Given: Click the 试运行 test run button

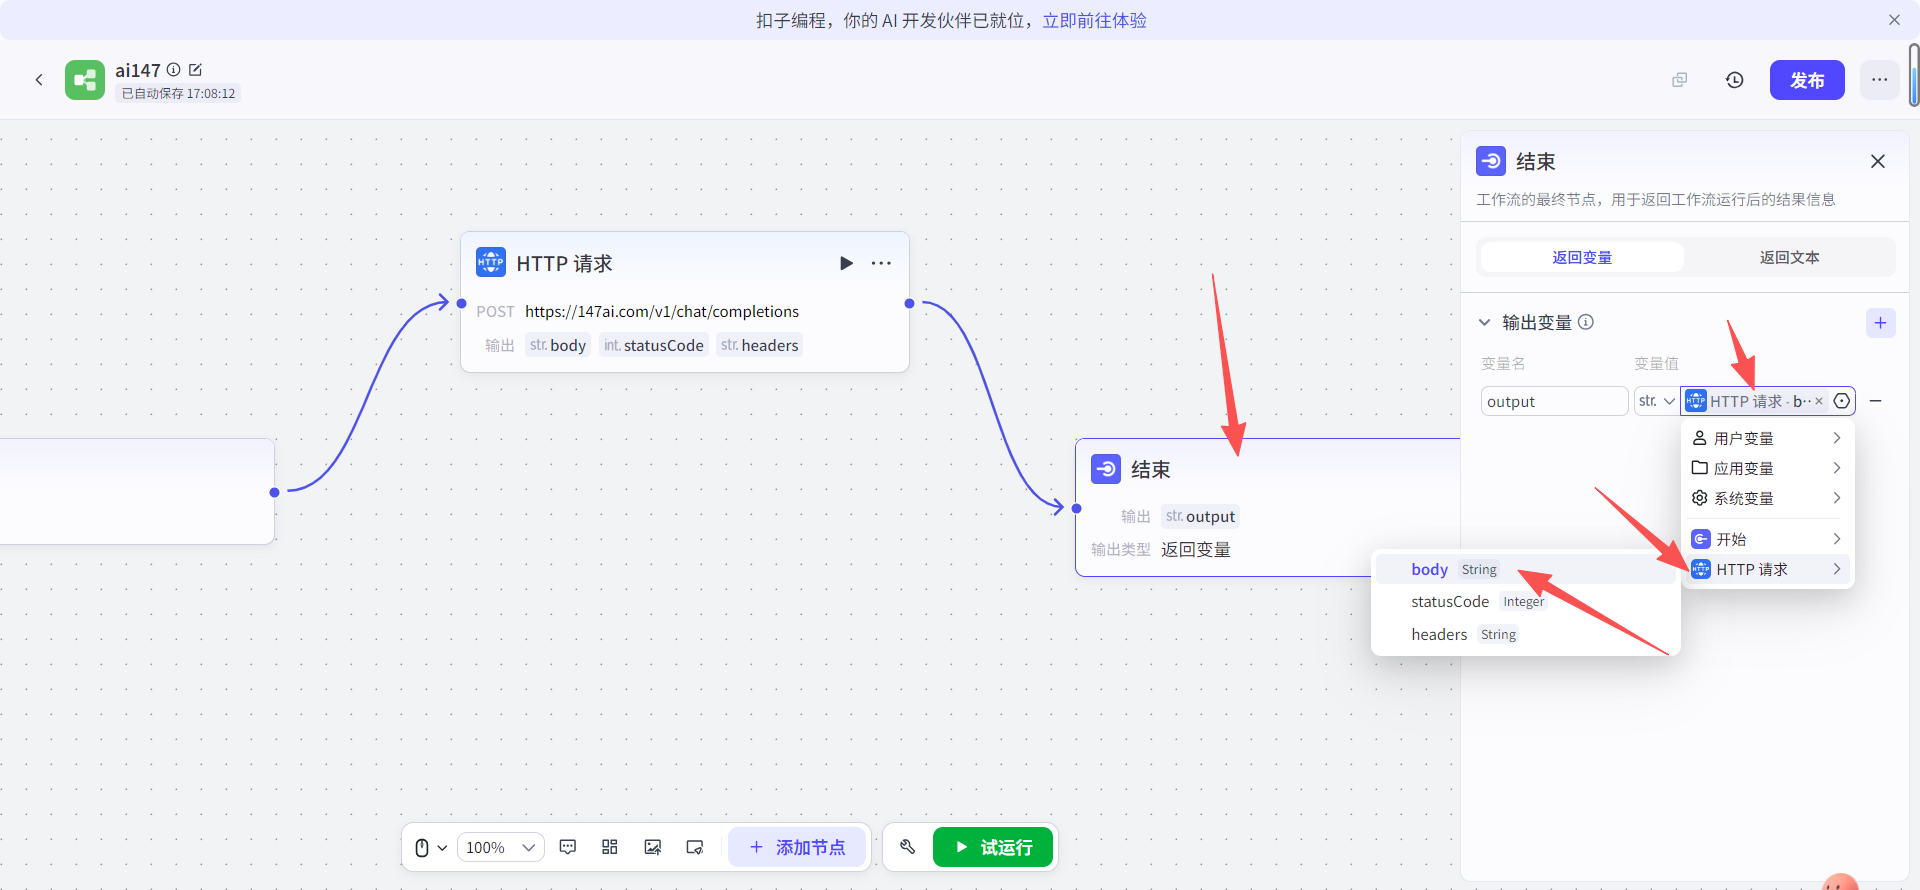Looking at the screenshot, I should click(993, 847).
